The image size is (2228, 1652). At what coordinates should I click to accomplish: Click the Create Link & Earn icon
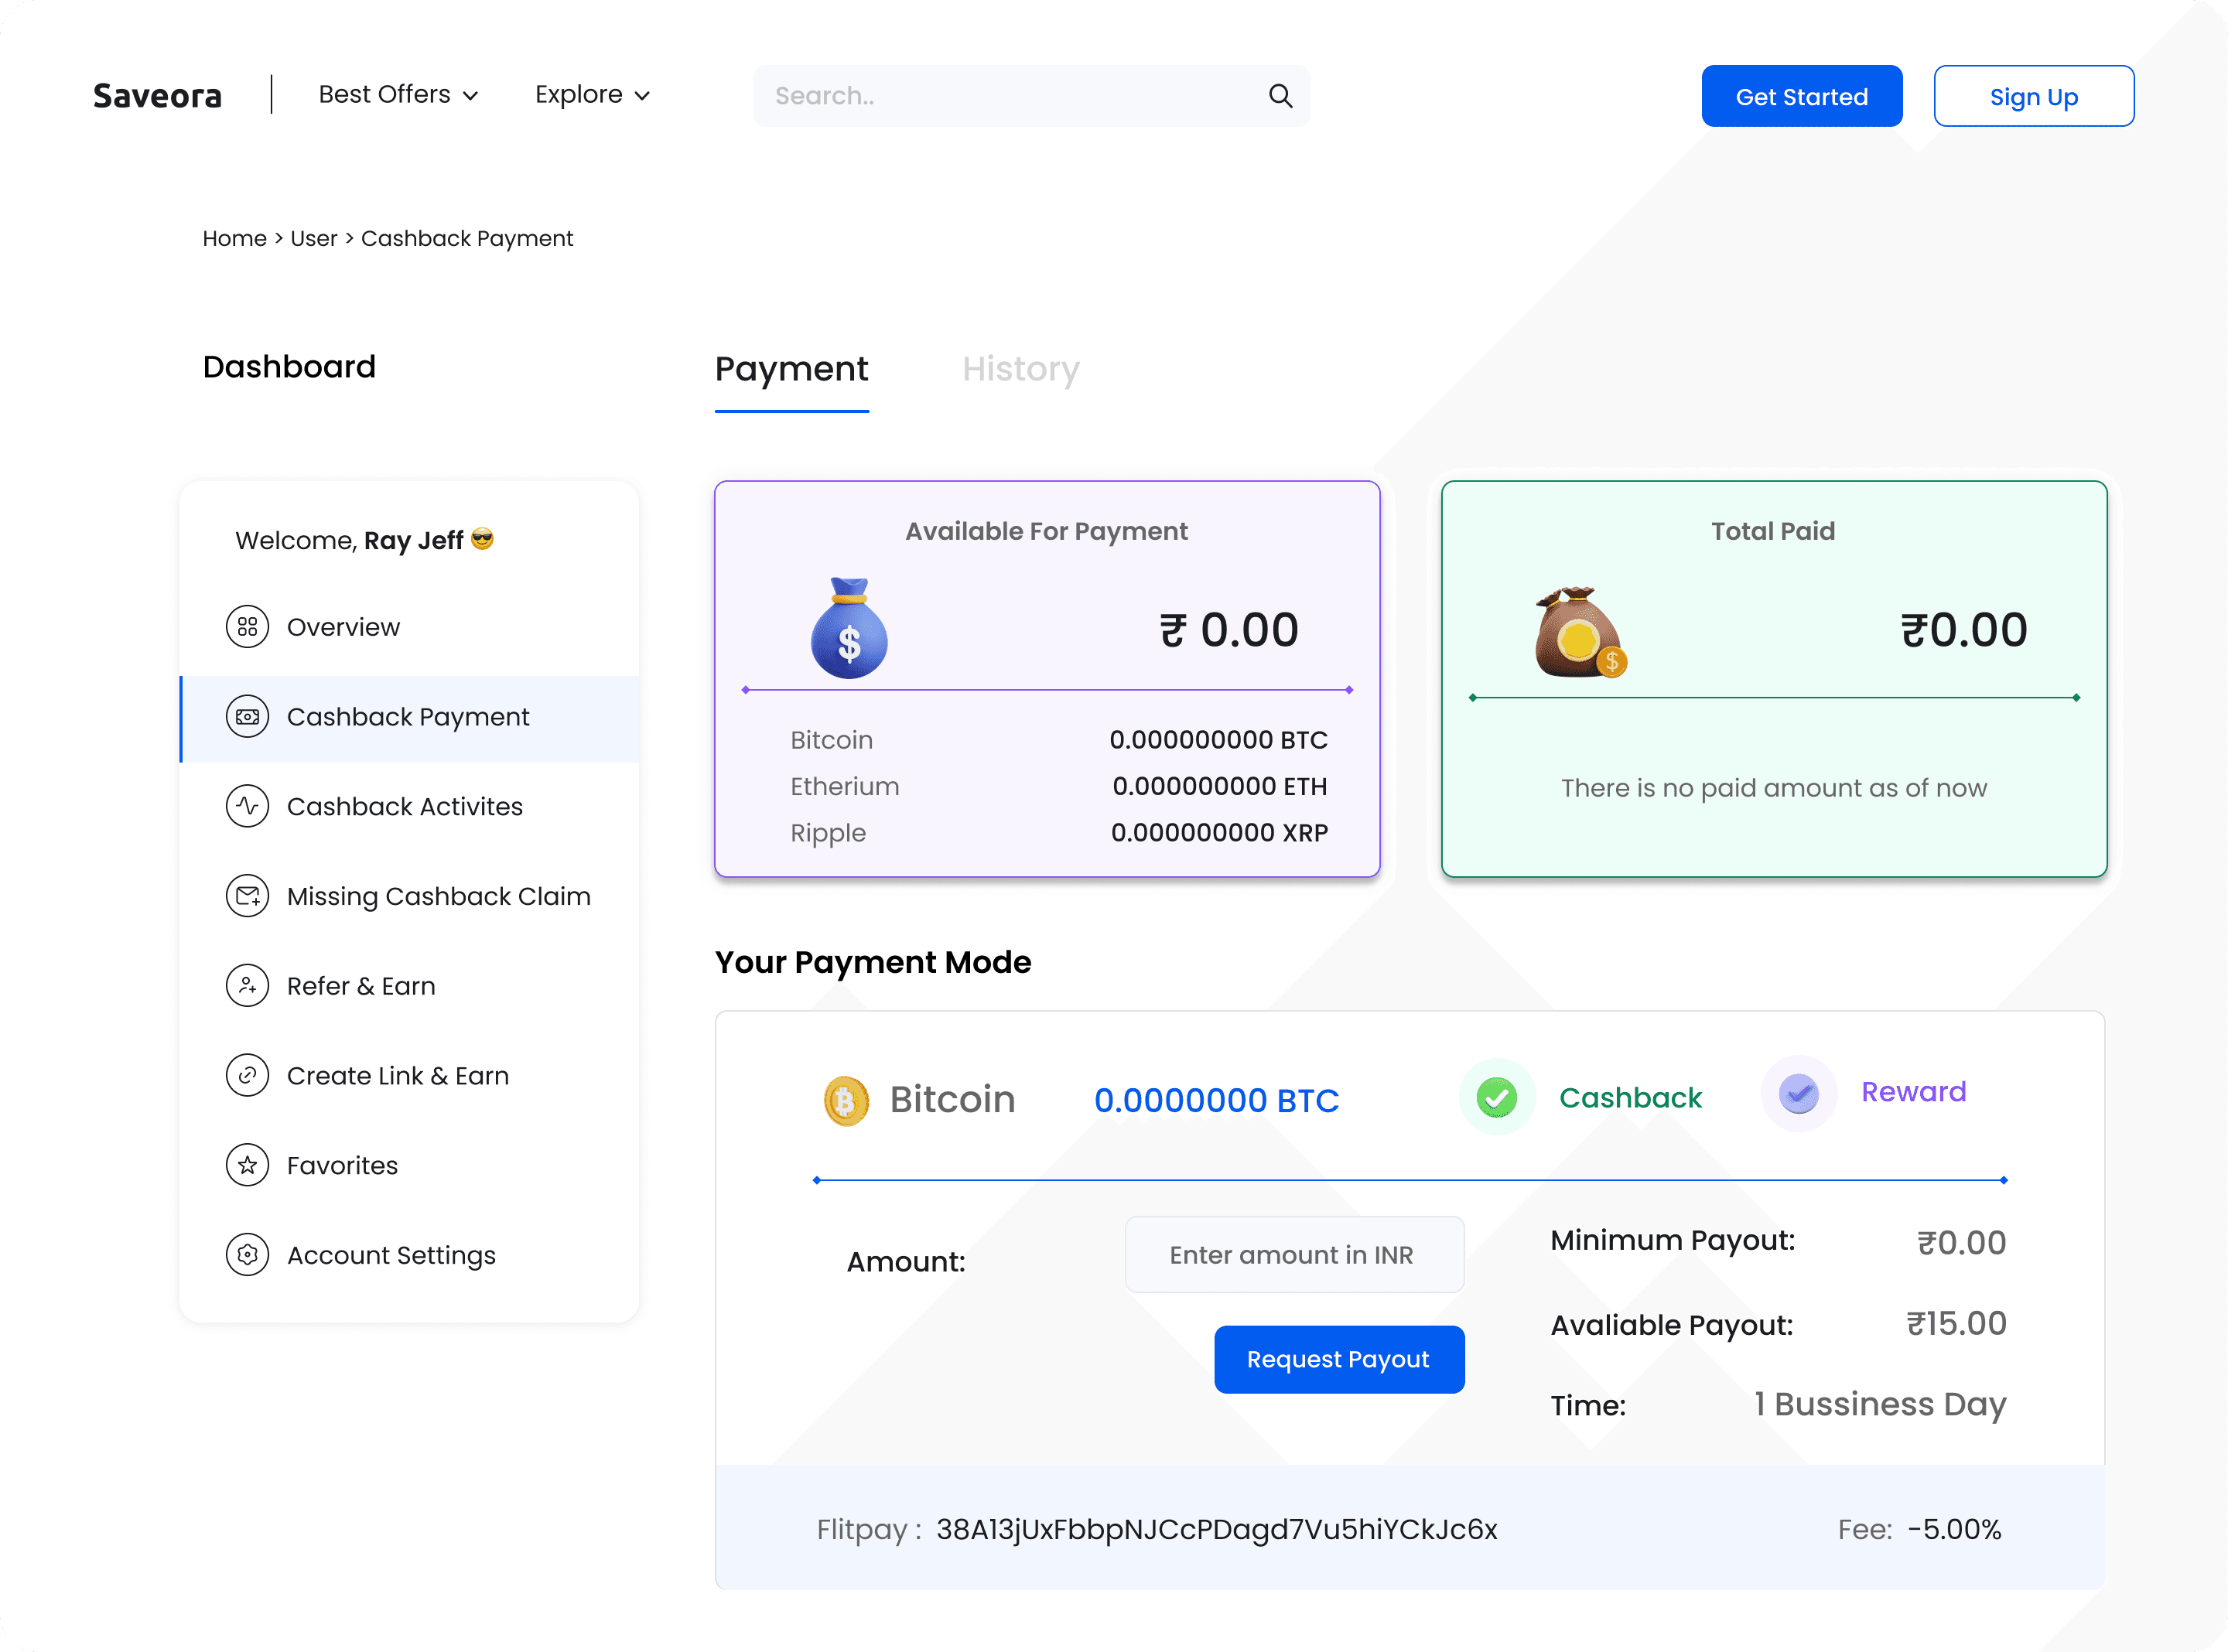pyautogui.click(x=247, y=1076)
